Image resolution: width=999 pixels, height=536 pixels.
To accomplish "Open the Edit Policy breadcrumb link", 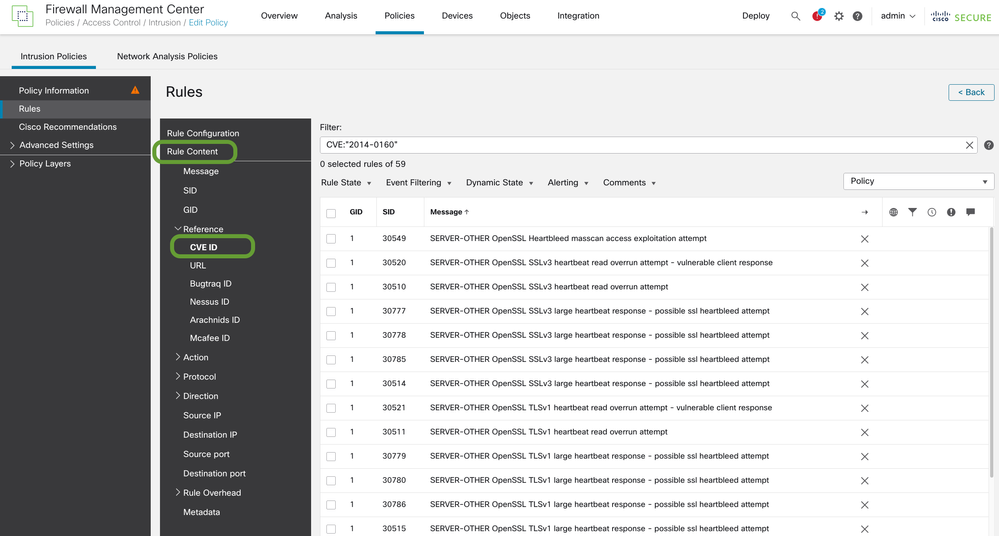I will pyautogui.click(x=208, y=23).
